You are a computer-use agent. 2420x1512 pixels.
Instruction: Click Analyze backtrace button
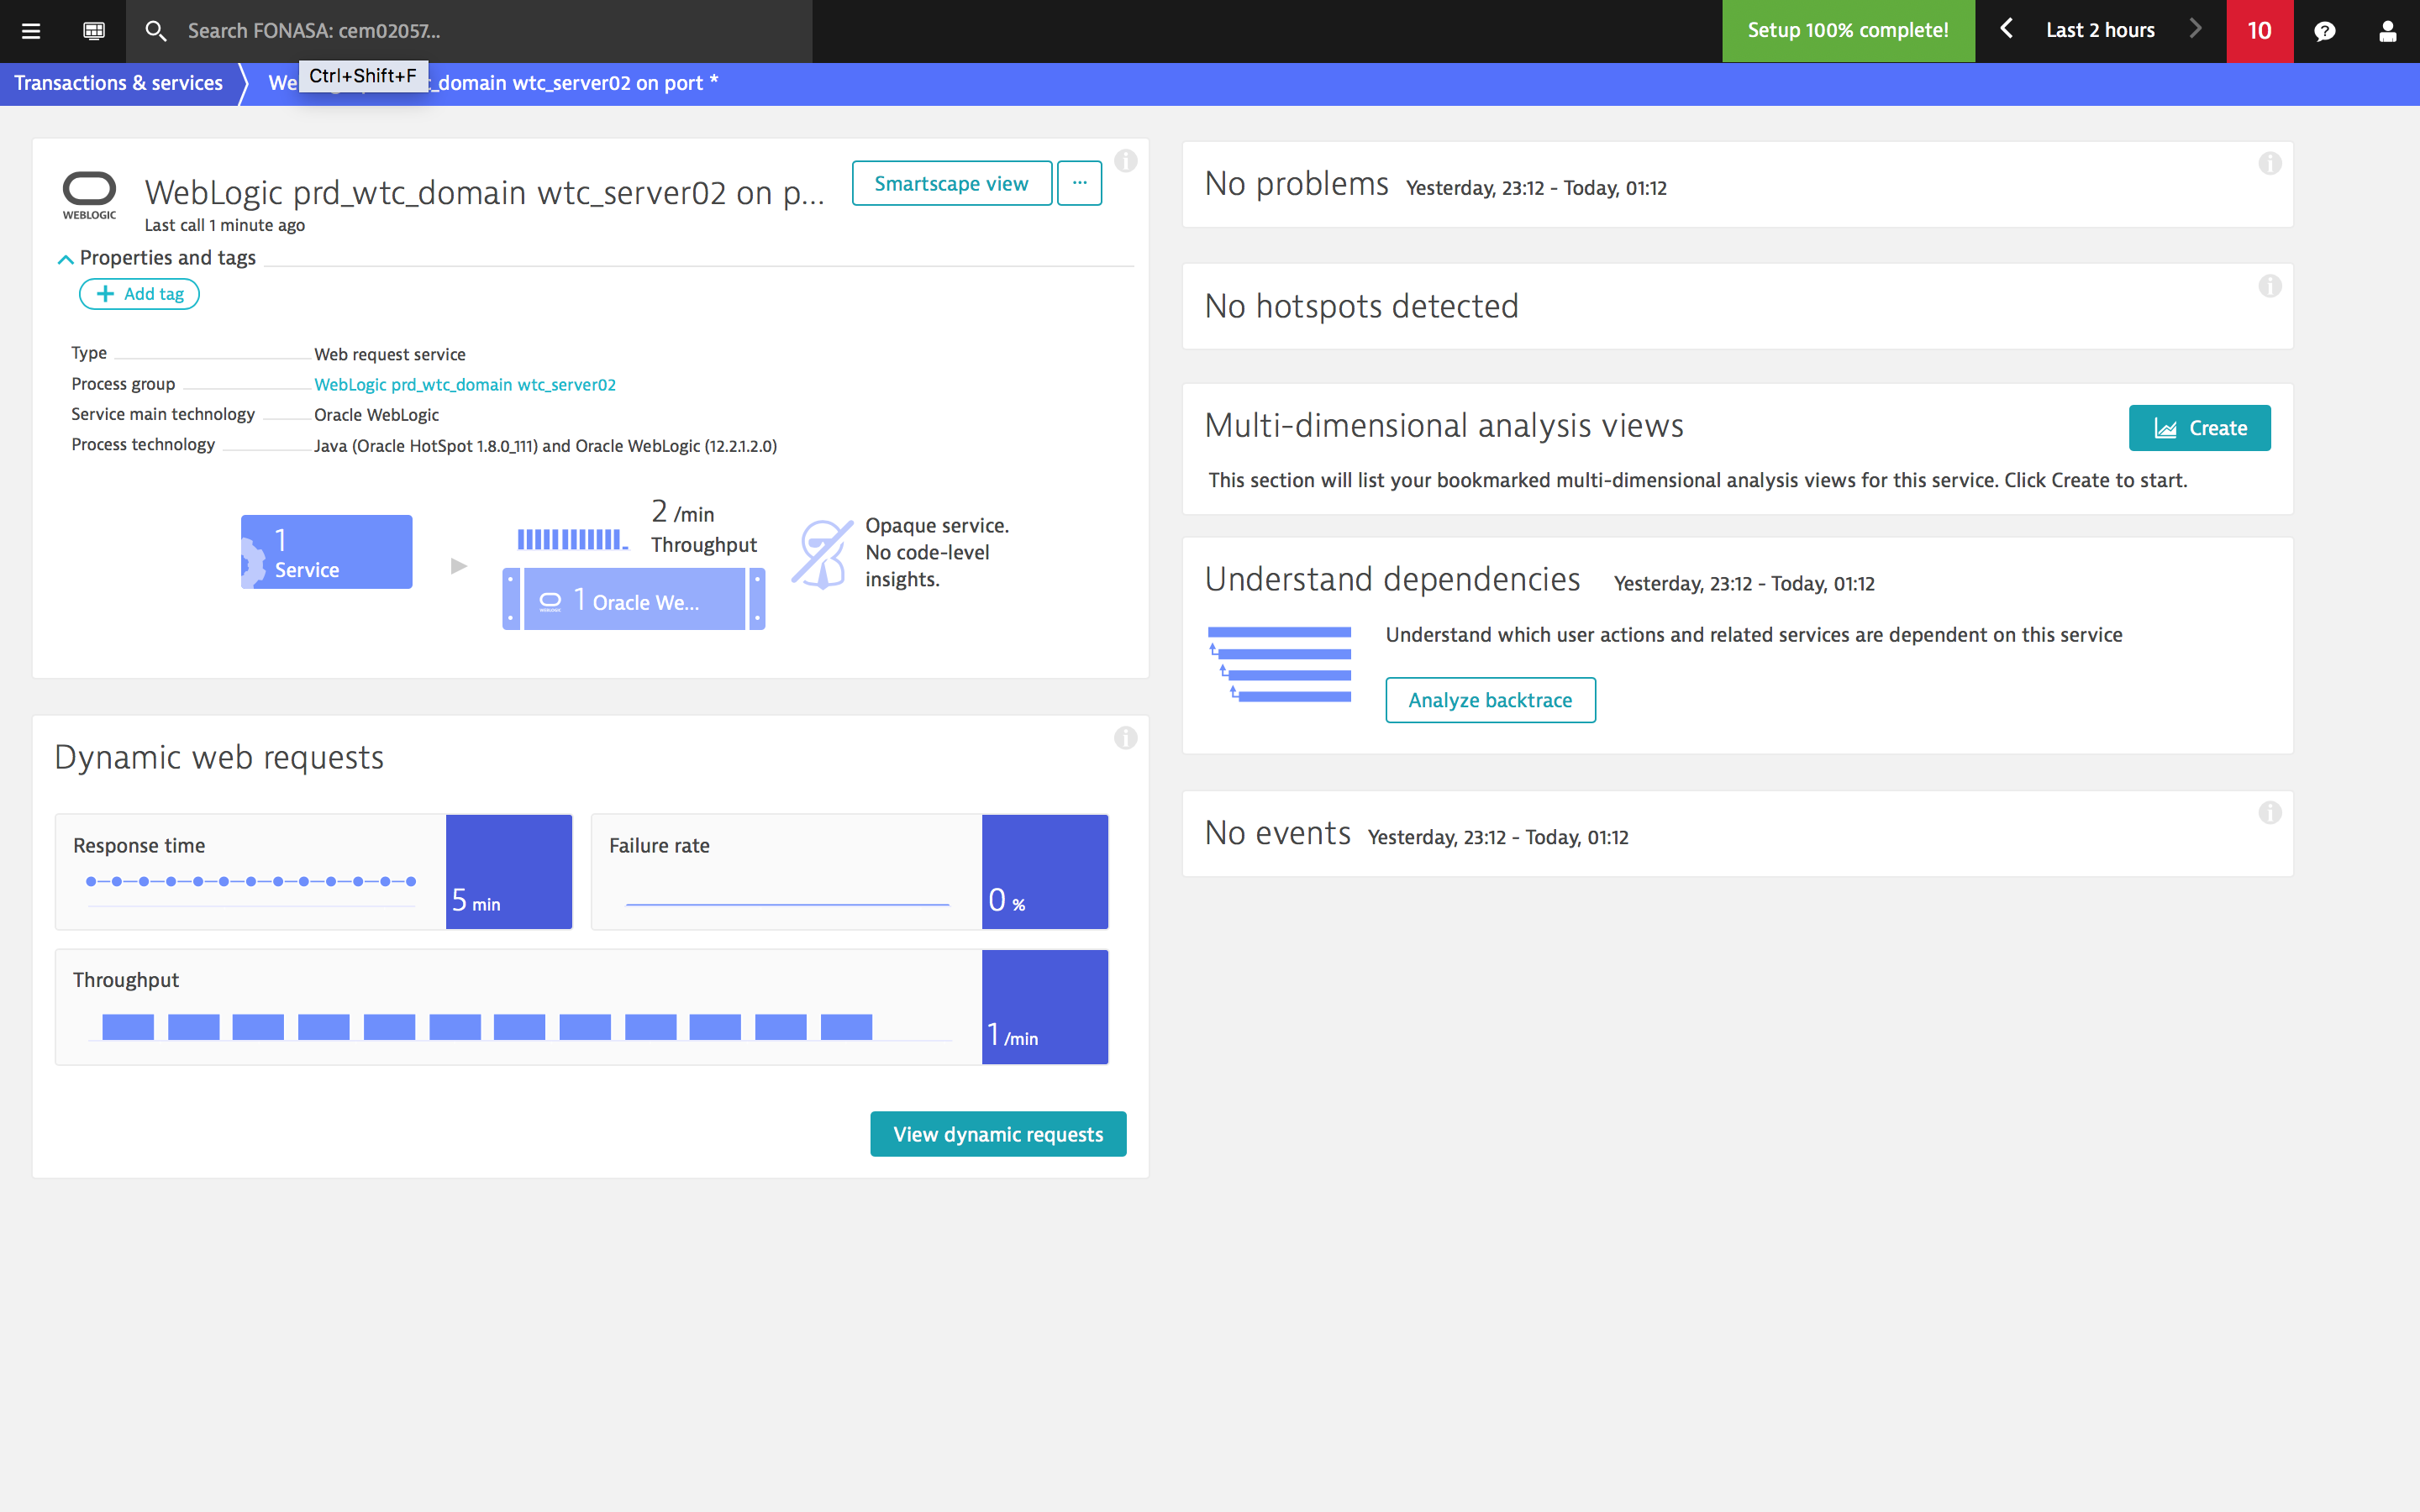1489,700
